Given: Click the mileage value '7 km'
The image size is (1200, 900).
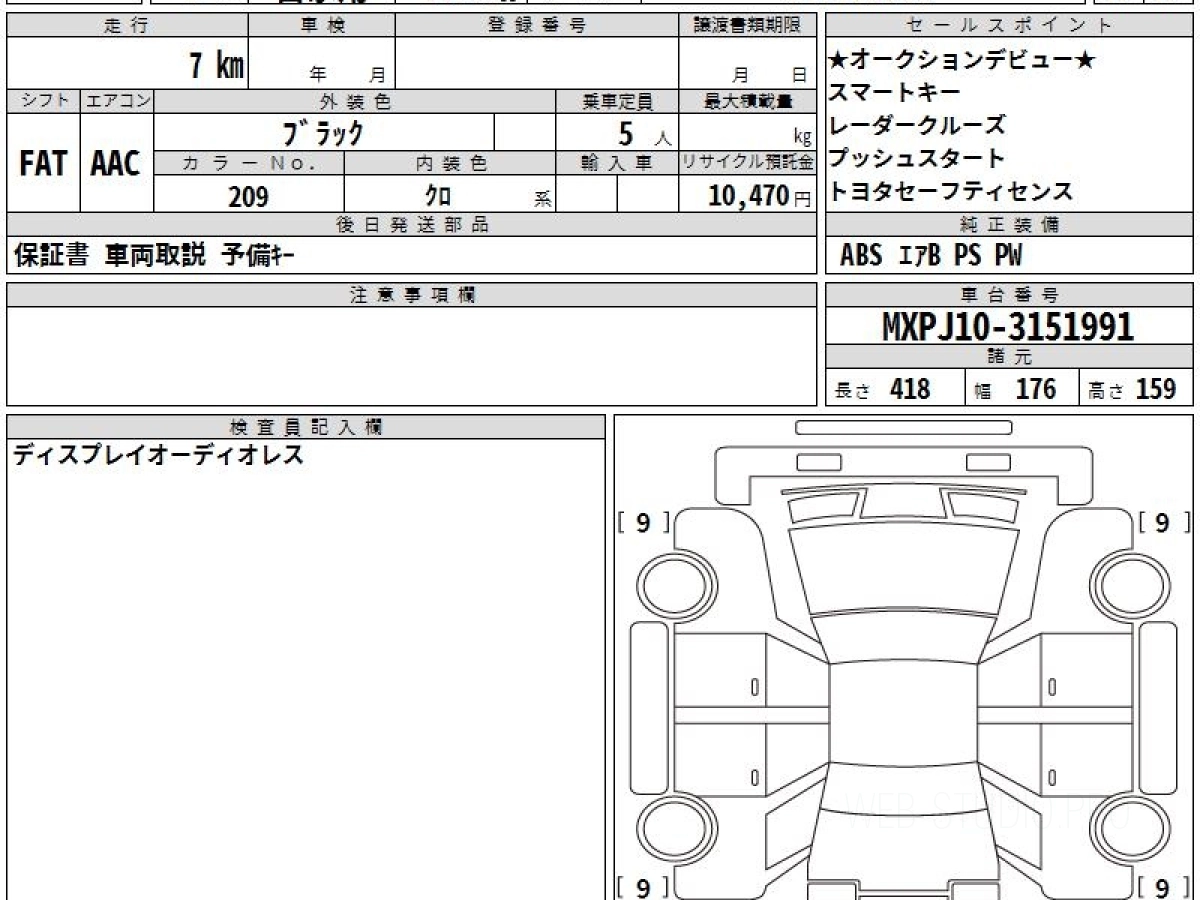Looking at the screenshot, I should pyautogui.click(x=216, y=66).
